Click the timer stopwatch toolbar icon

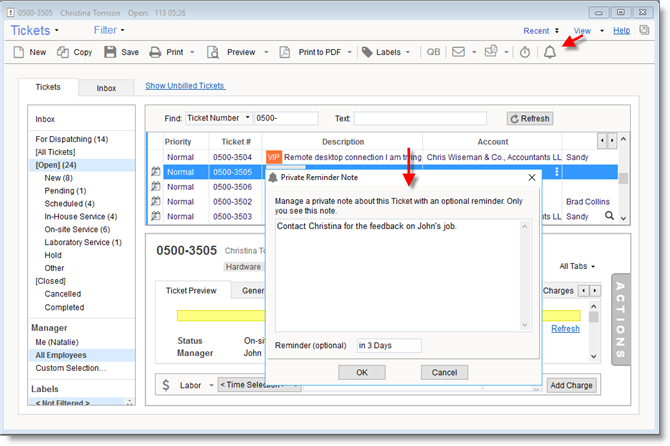(525, 52)
